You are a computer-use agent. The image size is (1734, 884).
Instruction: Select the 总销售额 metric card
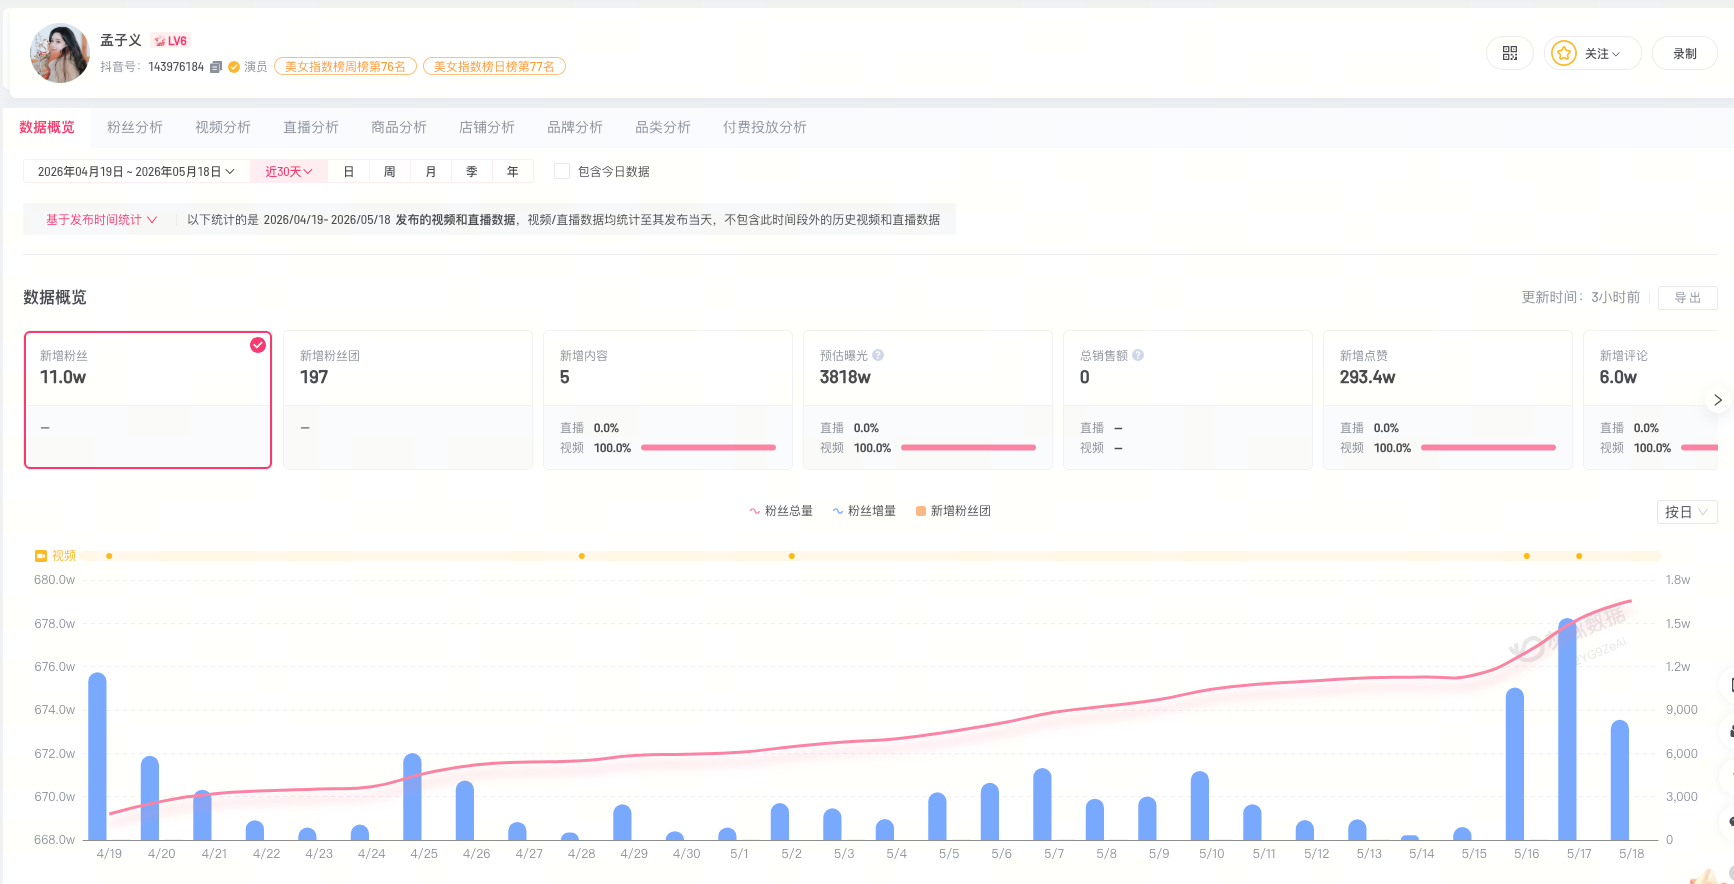point(1188,400)
